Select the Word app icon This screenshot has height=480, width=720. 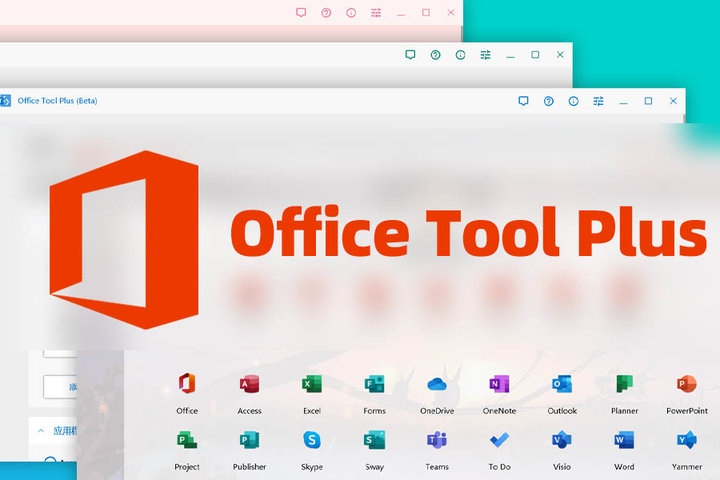(624, 440)
